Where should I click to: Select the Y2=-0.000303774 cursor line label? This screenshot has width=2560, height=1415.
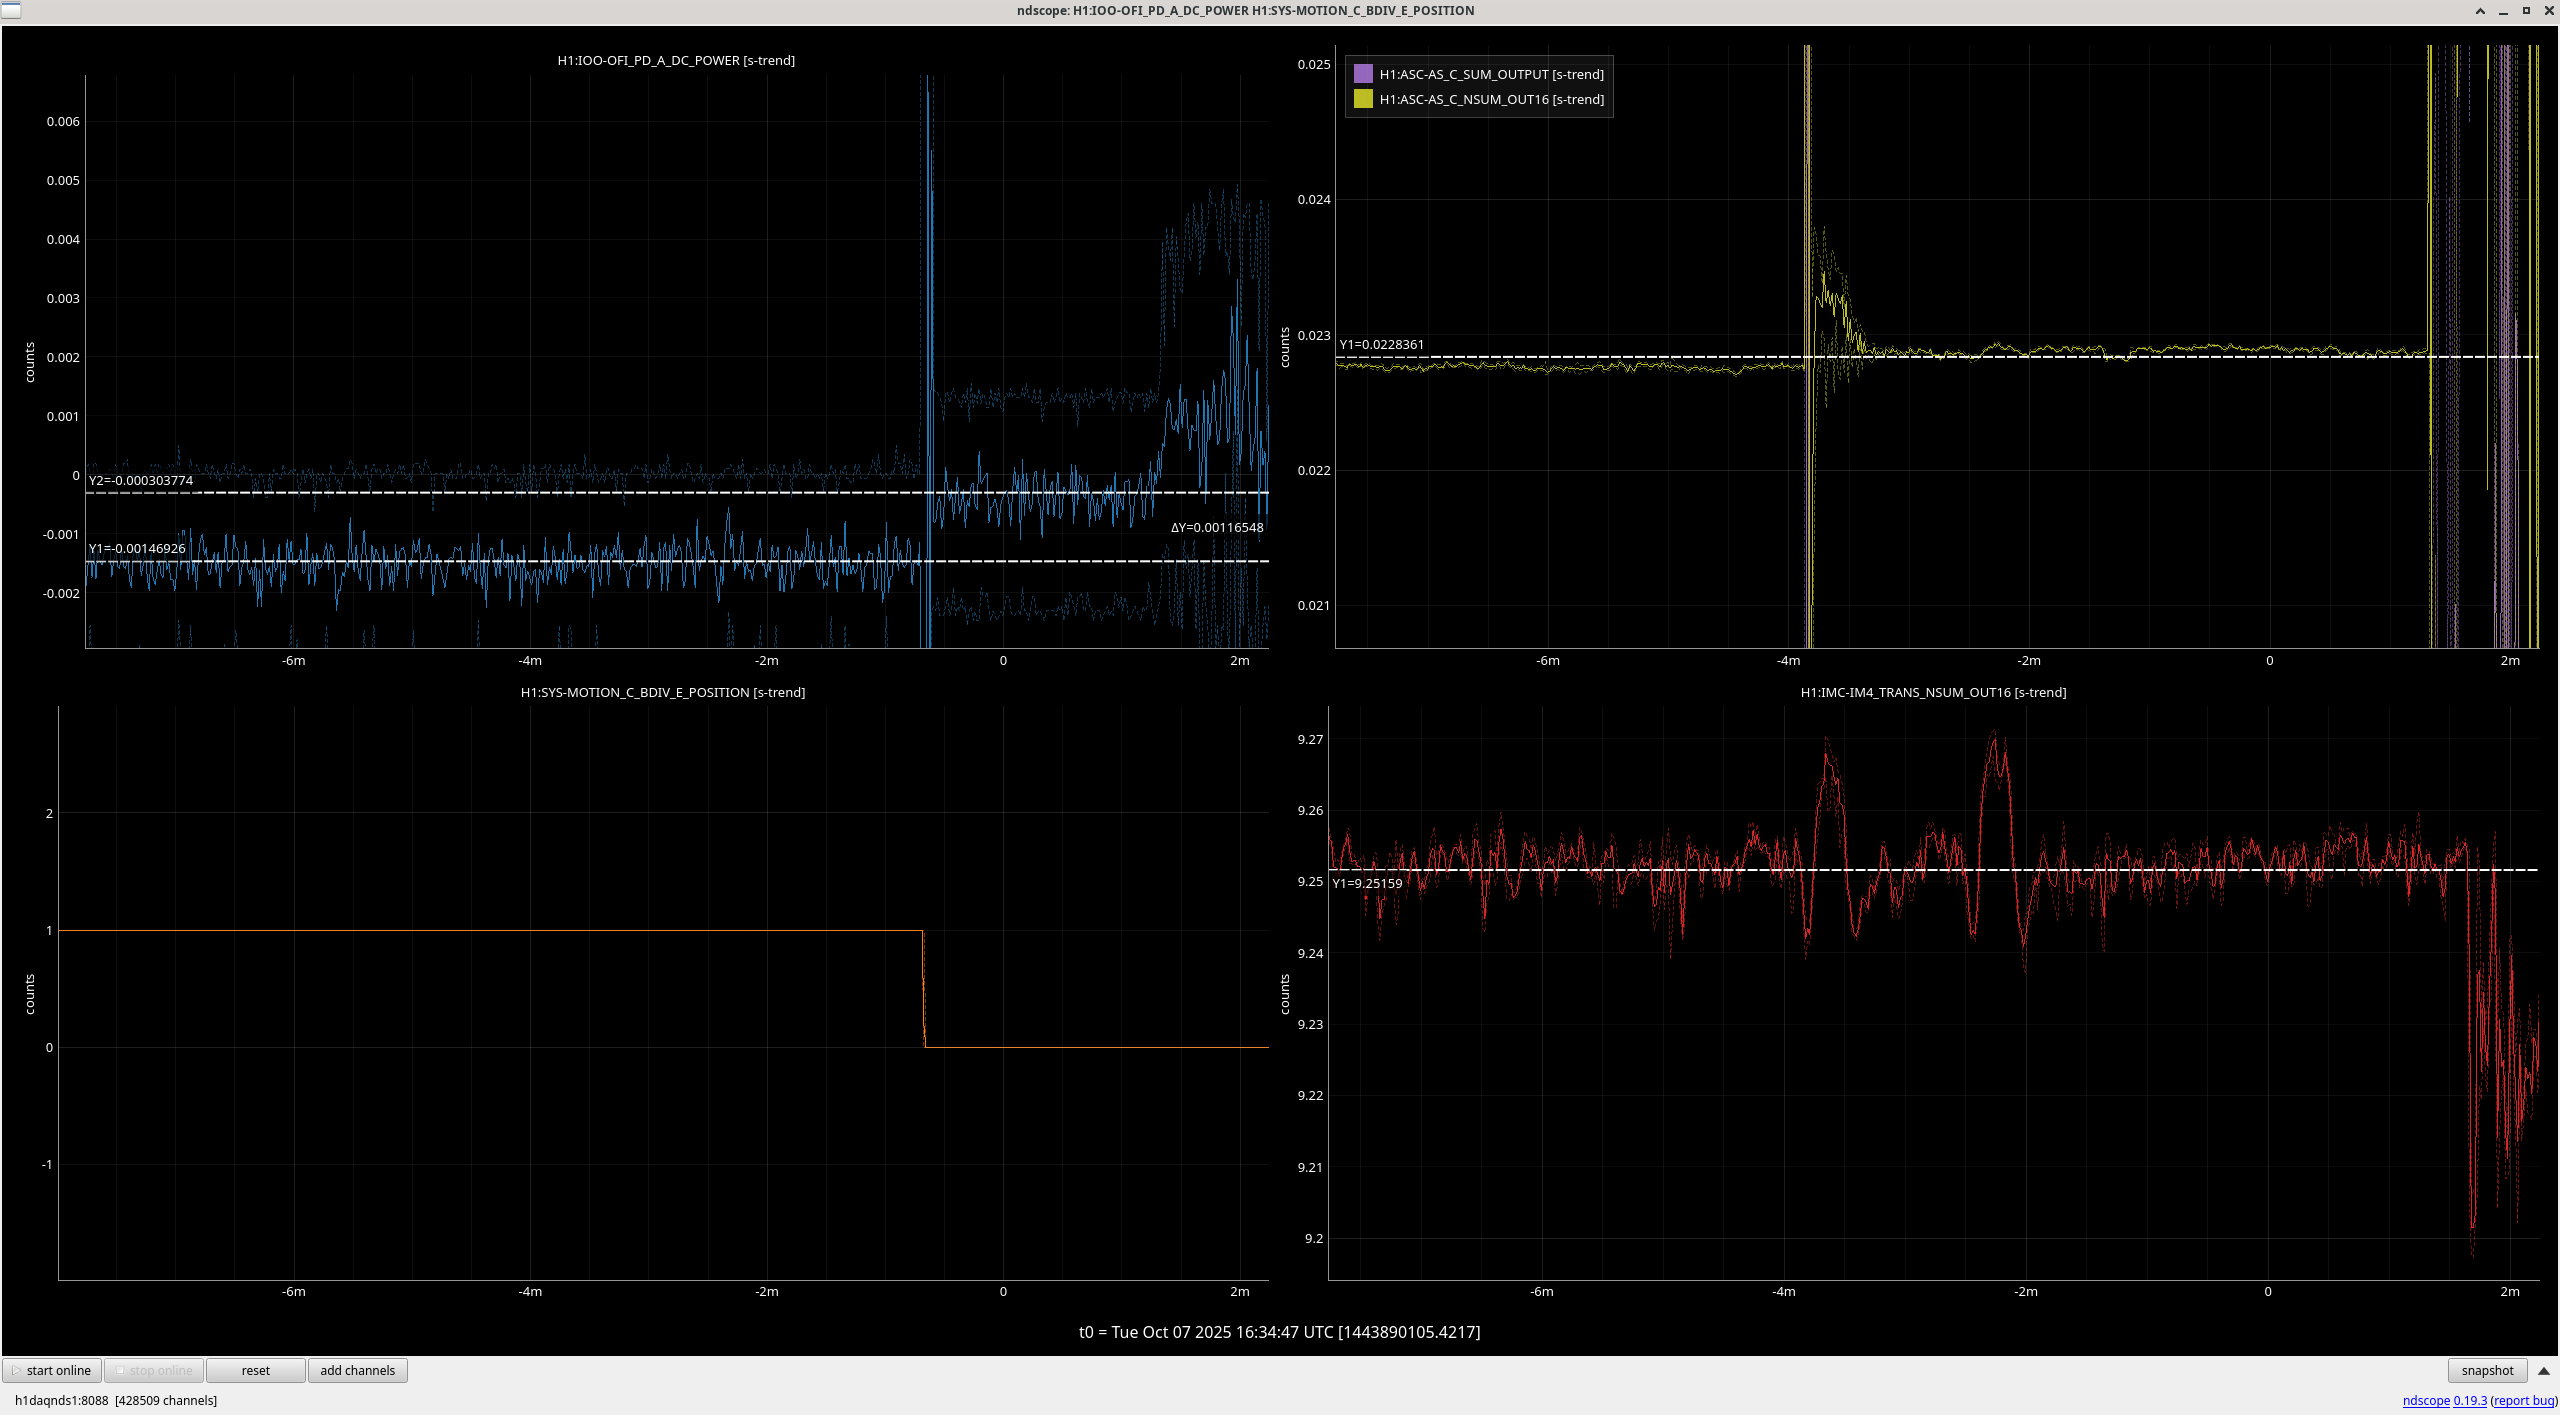(x=141, y=480)
